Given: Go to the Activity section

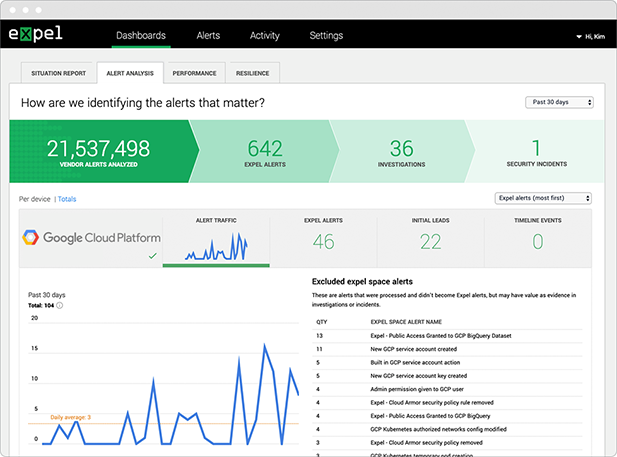Looking at the screenshot, I should [265, 35].
